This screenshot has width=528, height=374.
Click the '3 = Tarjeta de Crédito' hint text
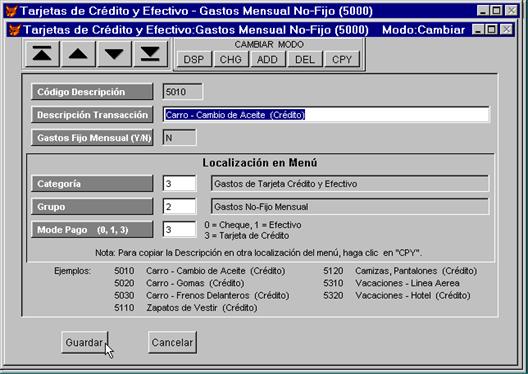coord(246,236)
